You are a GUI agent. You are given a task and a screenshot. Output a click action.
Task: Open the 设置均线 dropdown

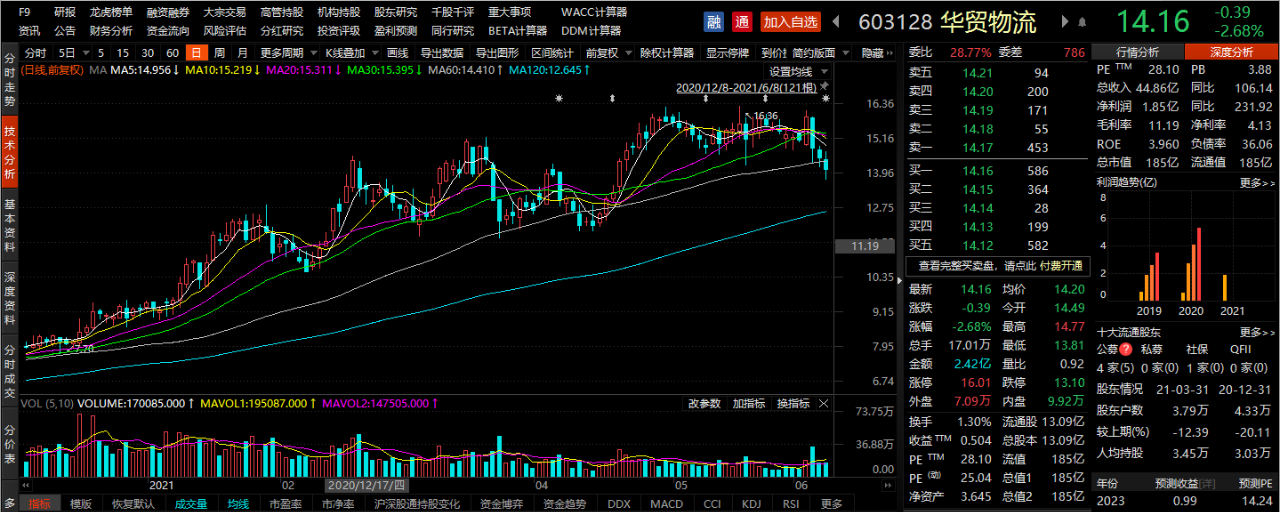pyautogui.click(x=796, y=71)
